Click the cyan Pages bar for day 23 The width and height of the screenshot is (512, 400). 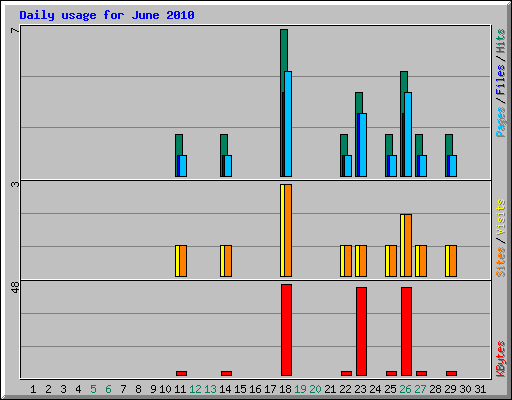point(363,145)
